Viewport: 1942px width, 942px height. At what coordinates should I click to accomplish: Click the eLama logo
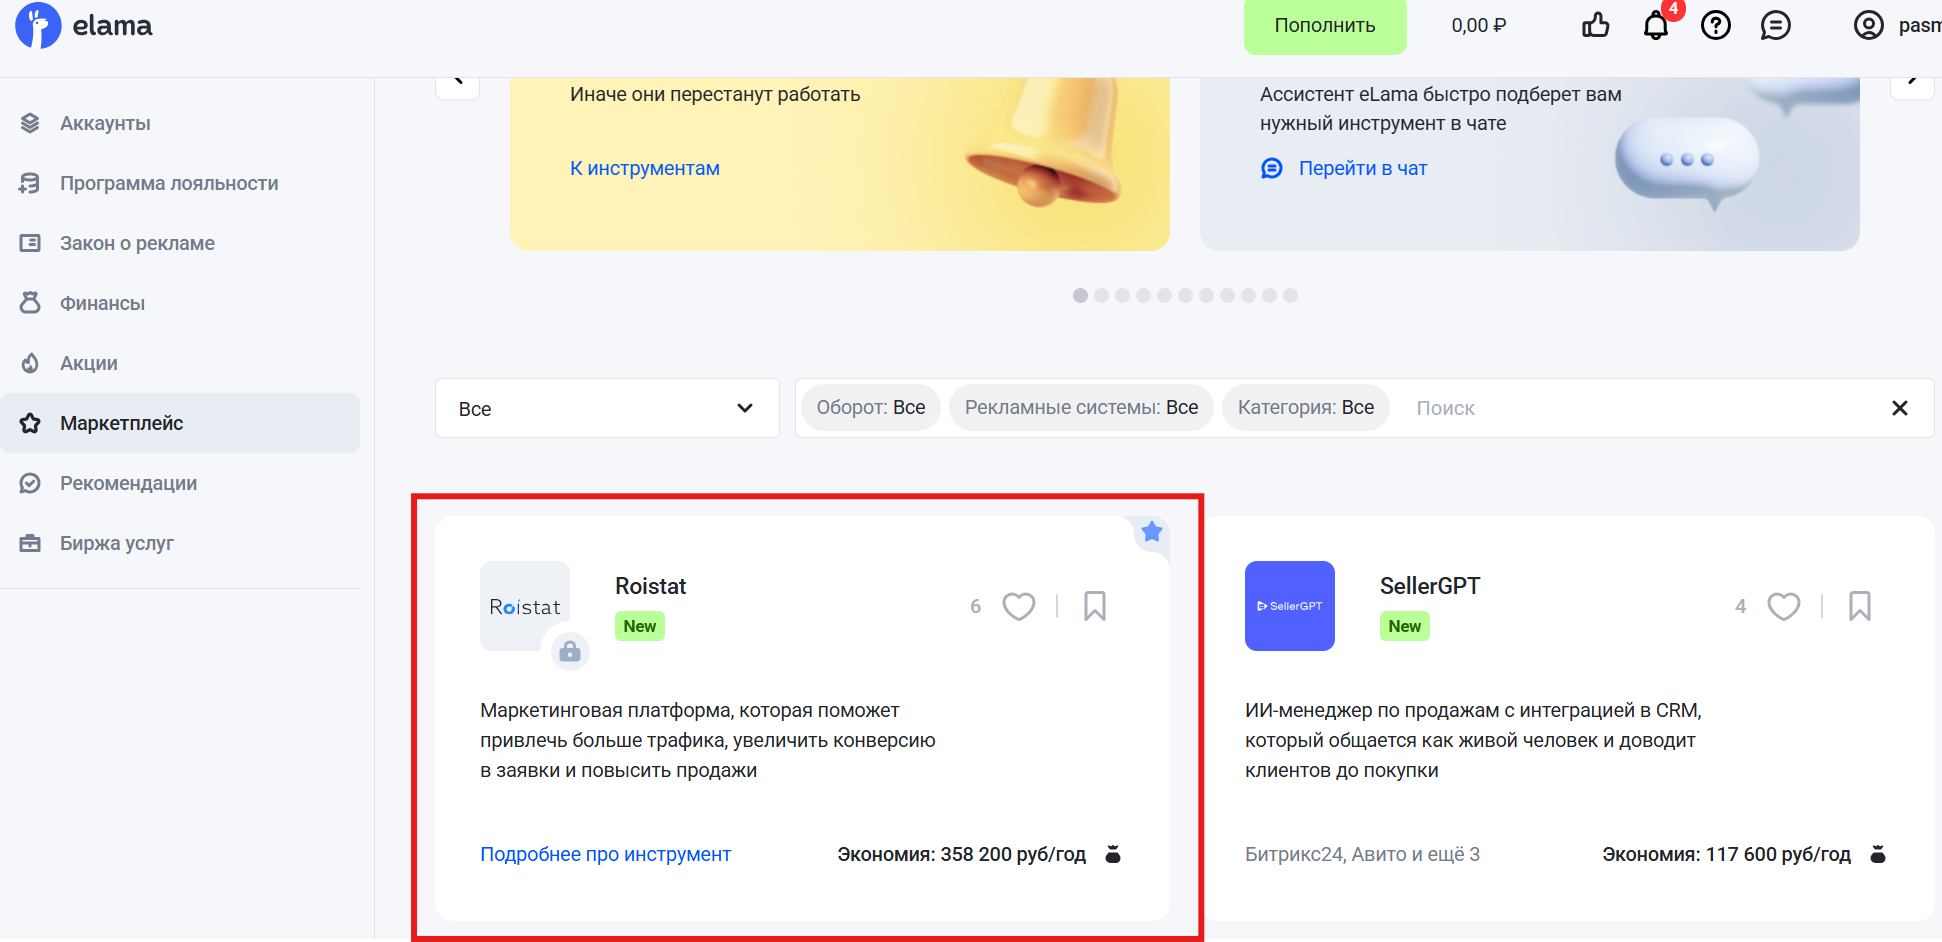[x=85, y=26]
